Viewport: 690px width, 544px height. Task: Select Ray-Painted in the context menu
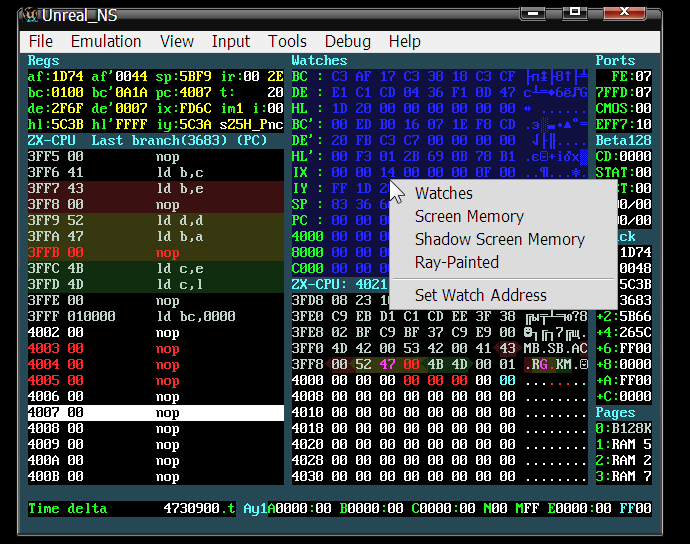point(456,262)
